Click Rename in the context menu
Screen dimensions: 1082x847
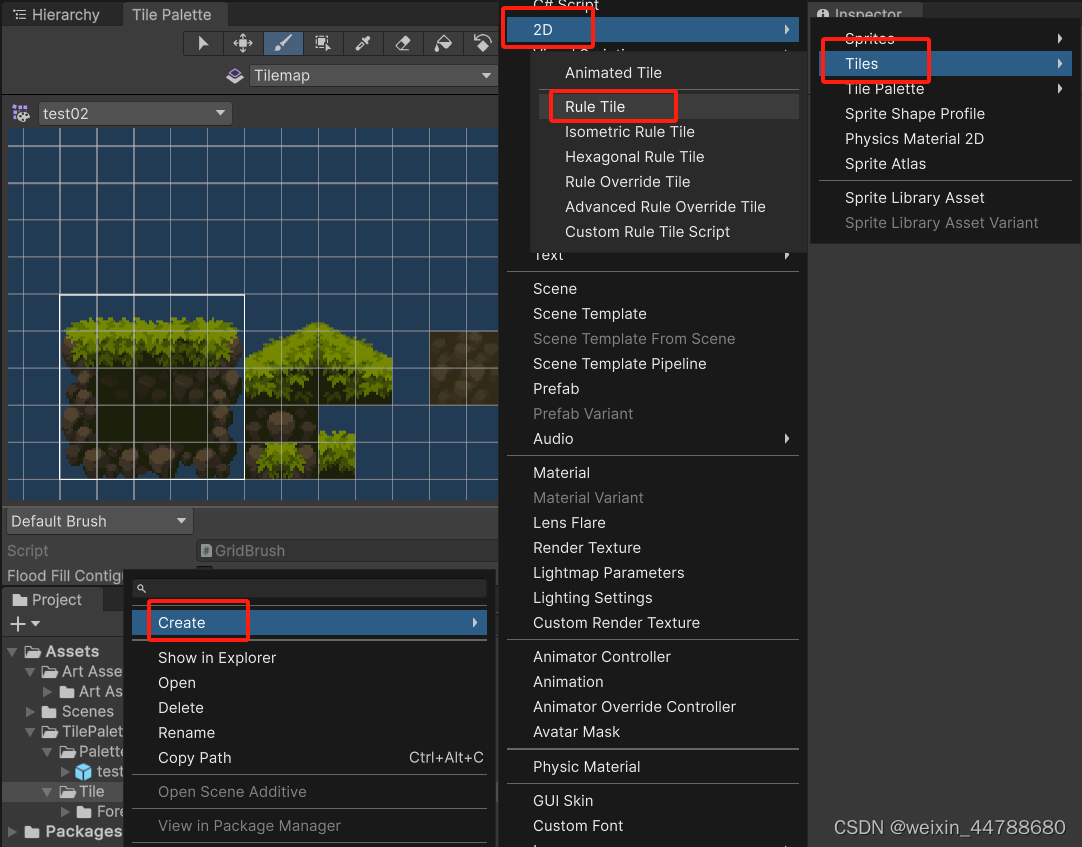pyautogui.click(x=181, y=732)
